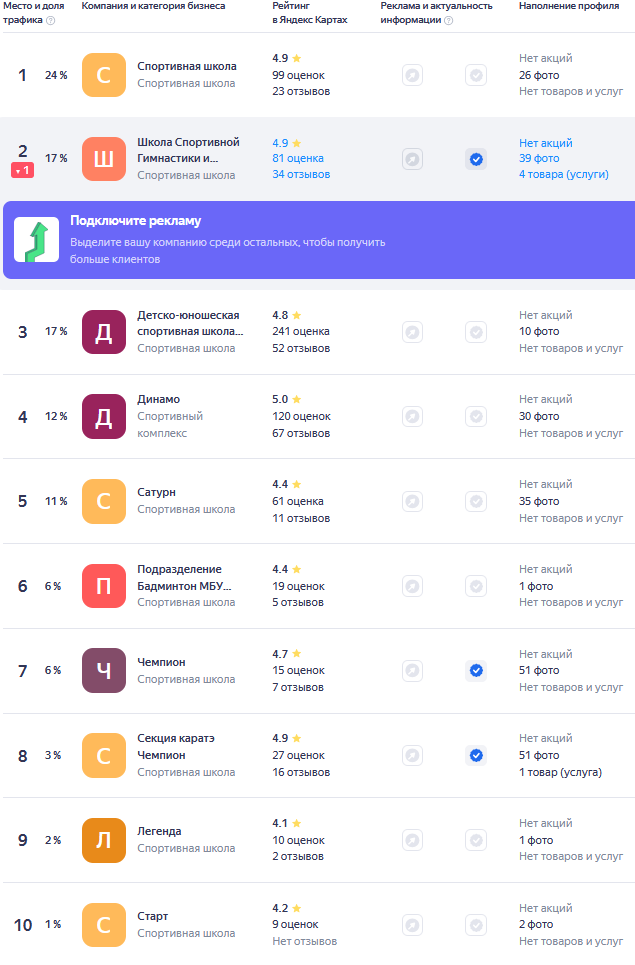Image resolution: width=635 pixels, height=965 pixels.
Task: Click the 'Рейтинг в Яндекс Картах' column header
Action: pos(310,13)
